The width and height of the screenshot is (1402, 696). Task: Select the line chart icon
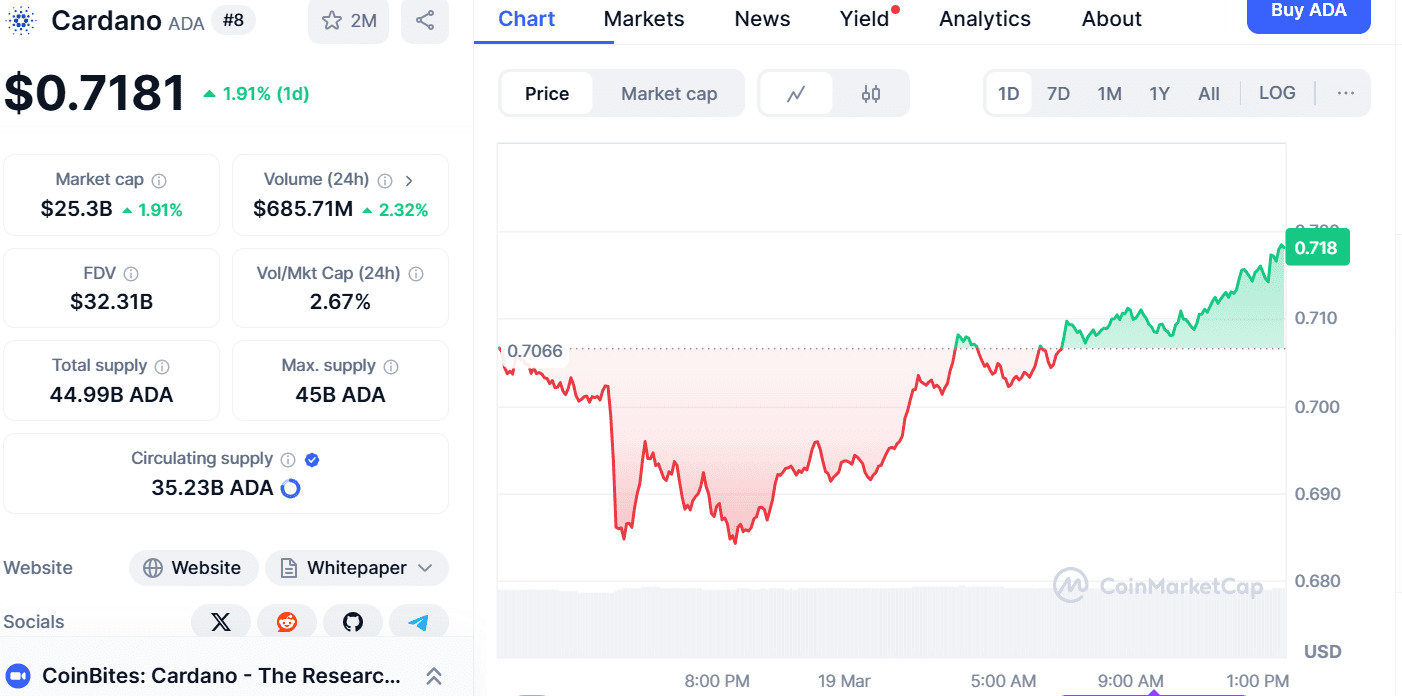click(796, 93)
